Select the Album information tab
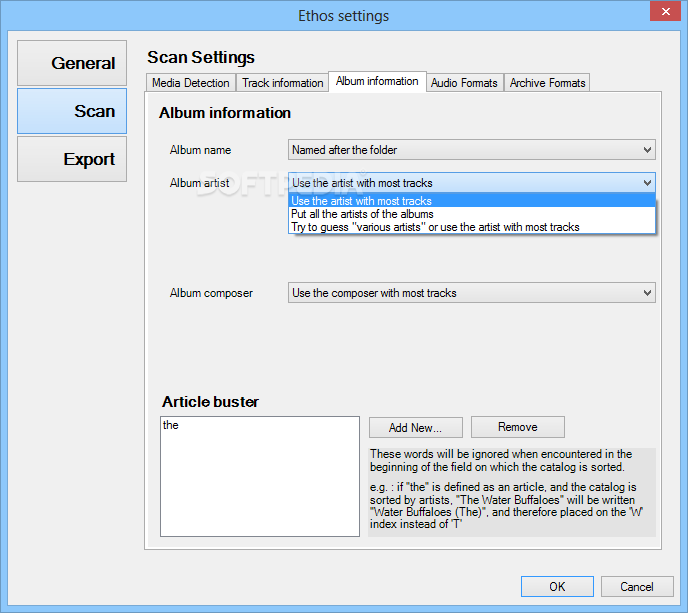 pyautogui.click(x=377, y=82)
